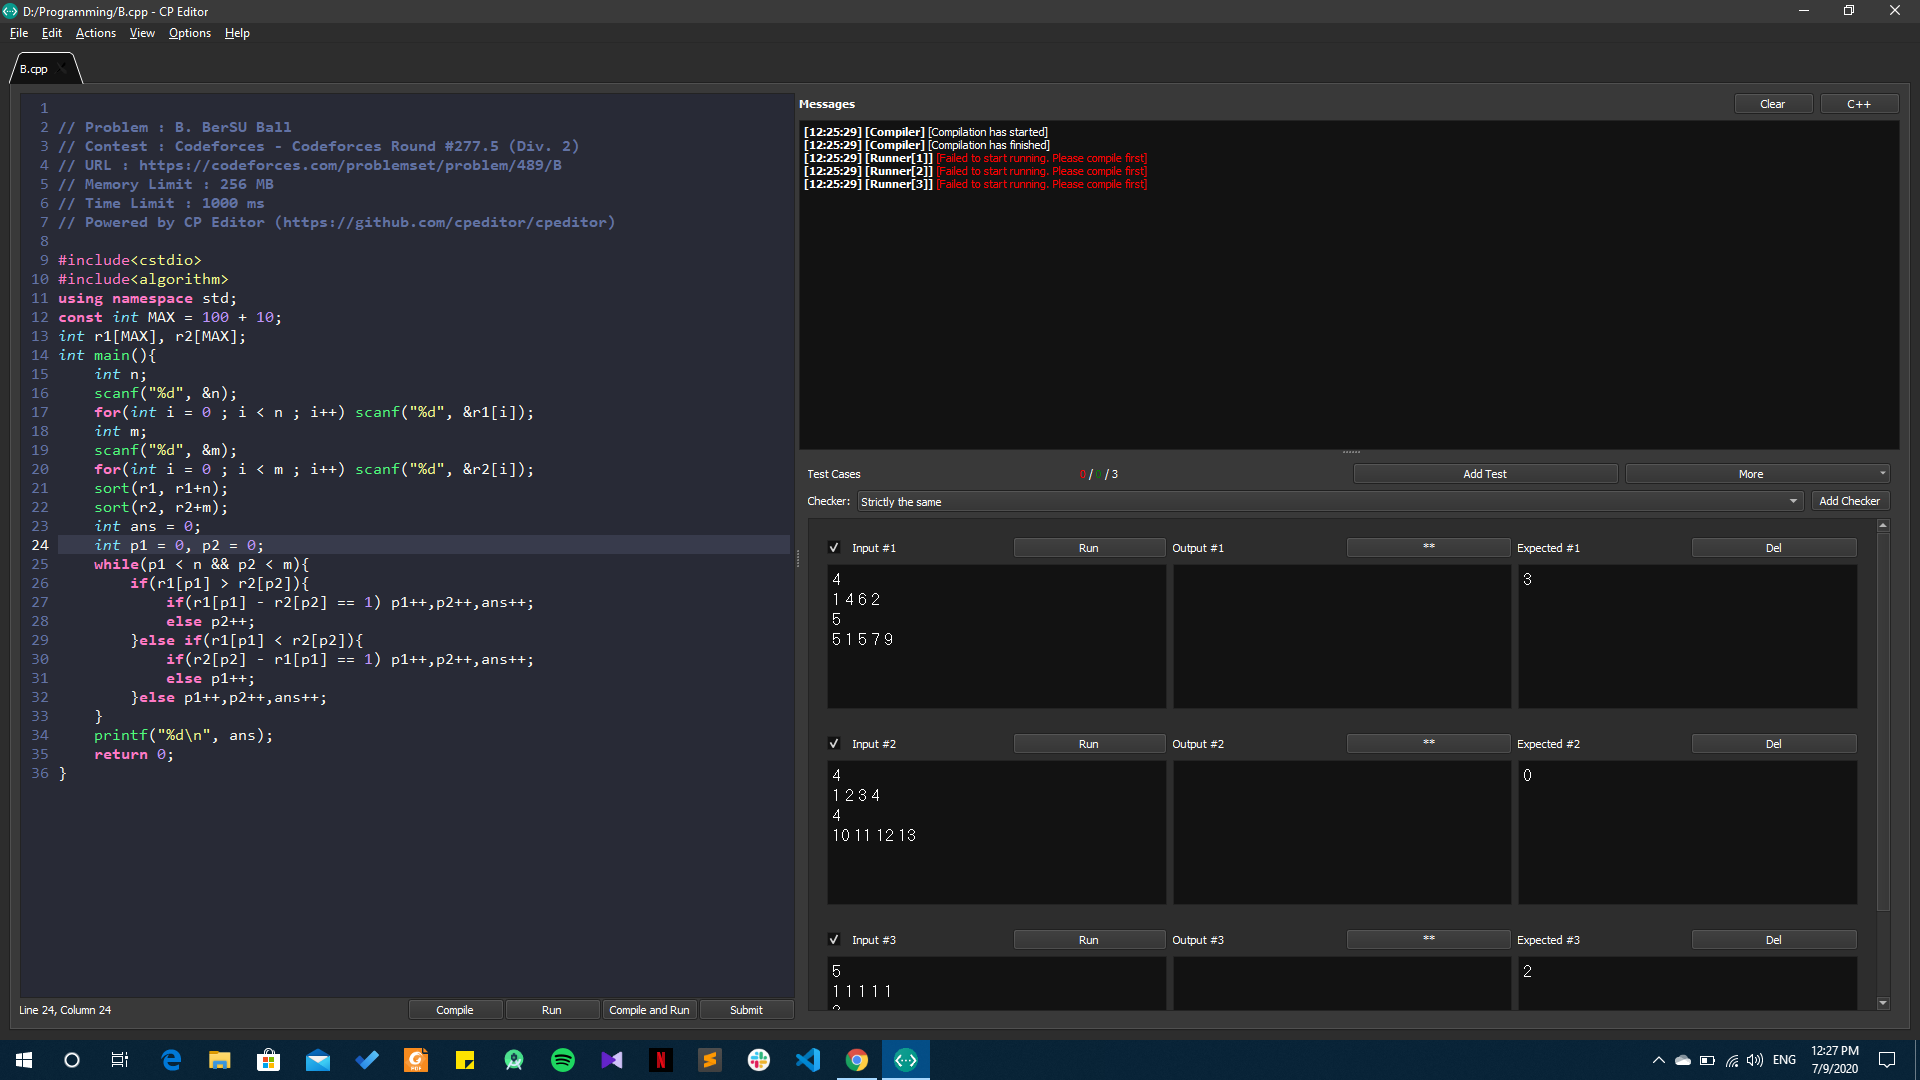Launch Visual Studio Code from taskbar
1920x1080 pixels.
pyautogui.click(x=807, y=1060)
